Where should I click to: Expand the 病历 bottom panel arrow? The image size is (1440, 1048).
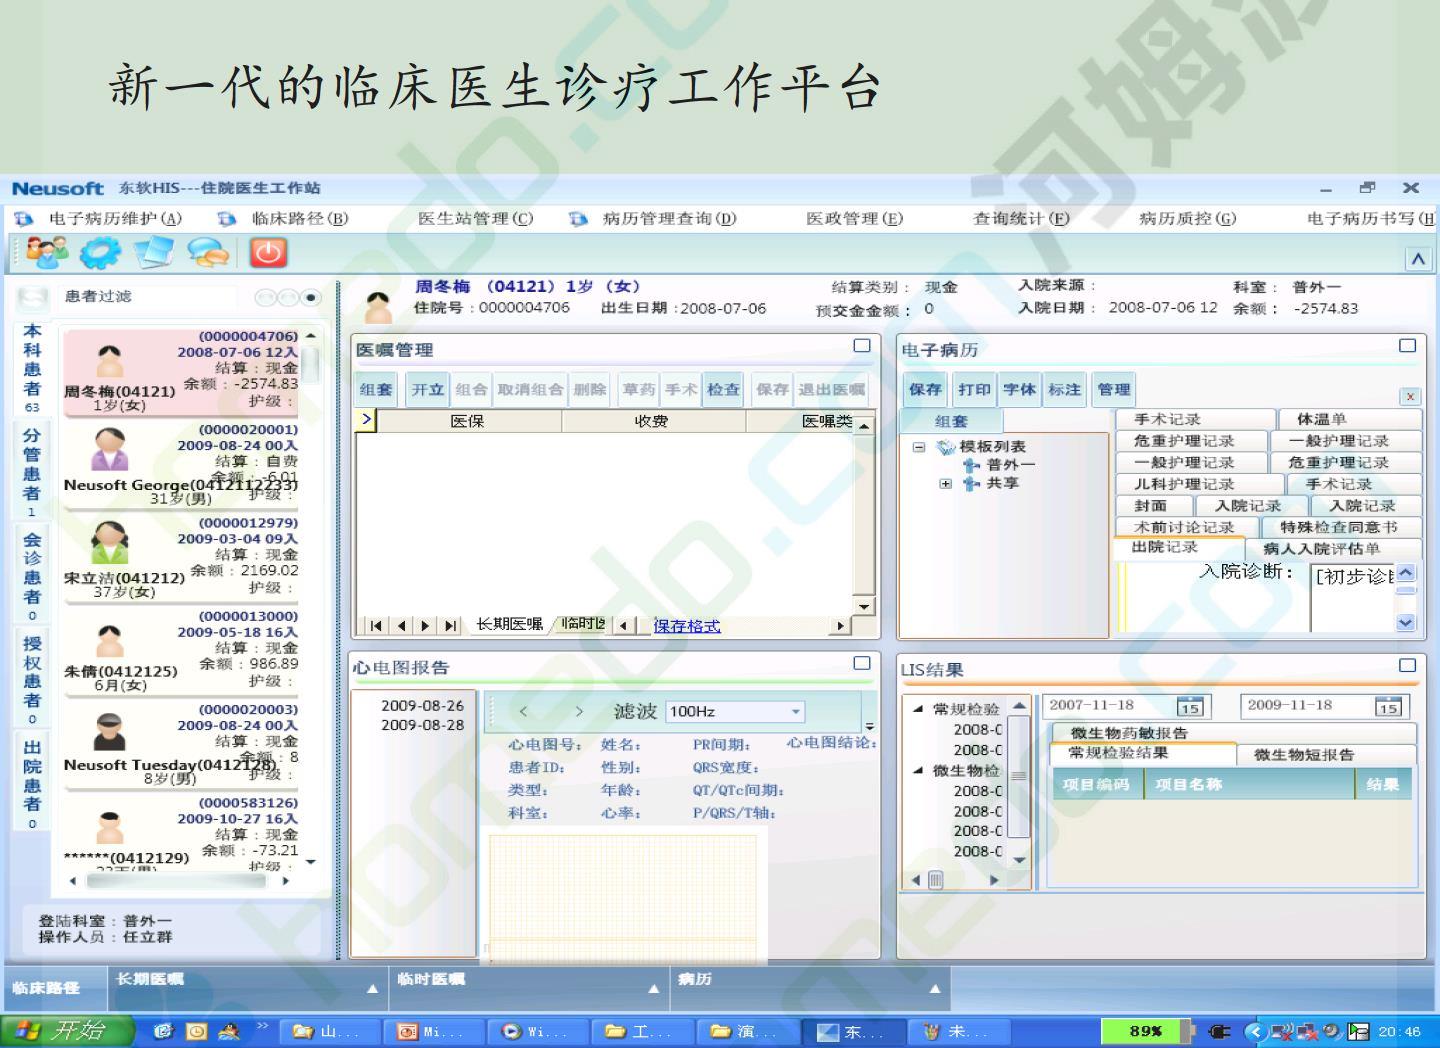point(935,989)
